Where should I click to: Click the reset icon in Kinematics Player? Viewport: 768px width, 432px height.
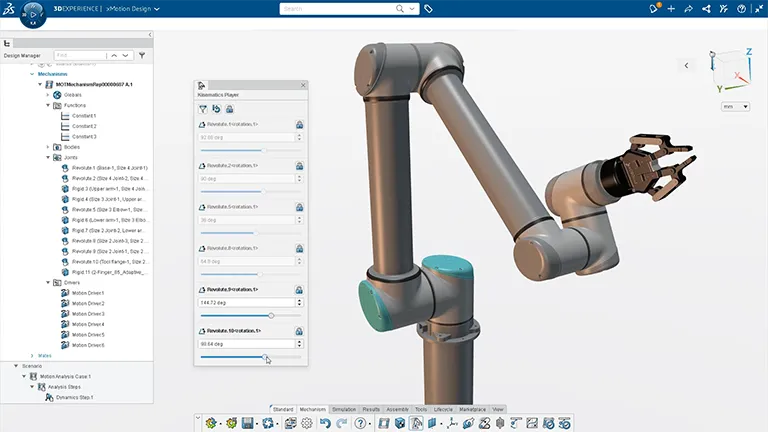pos(216,109)
